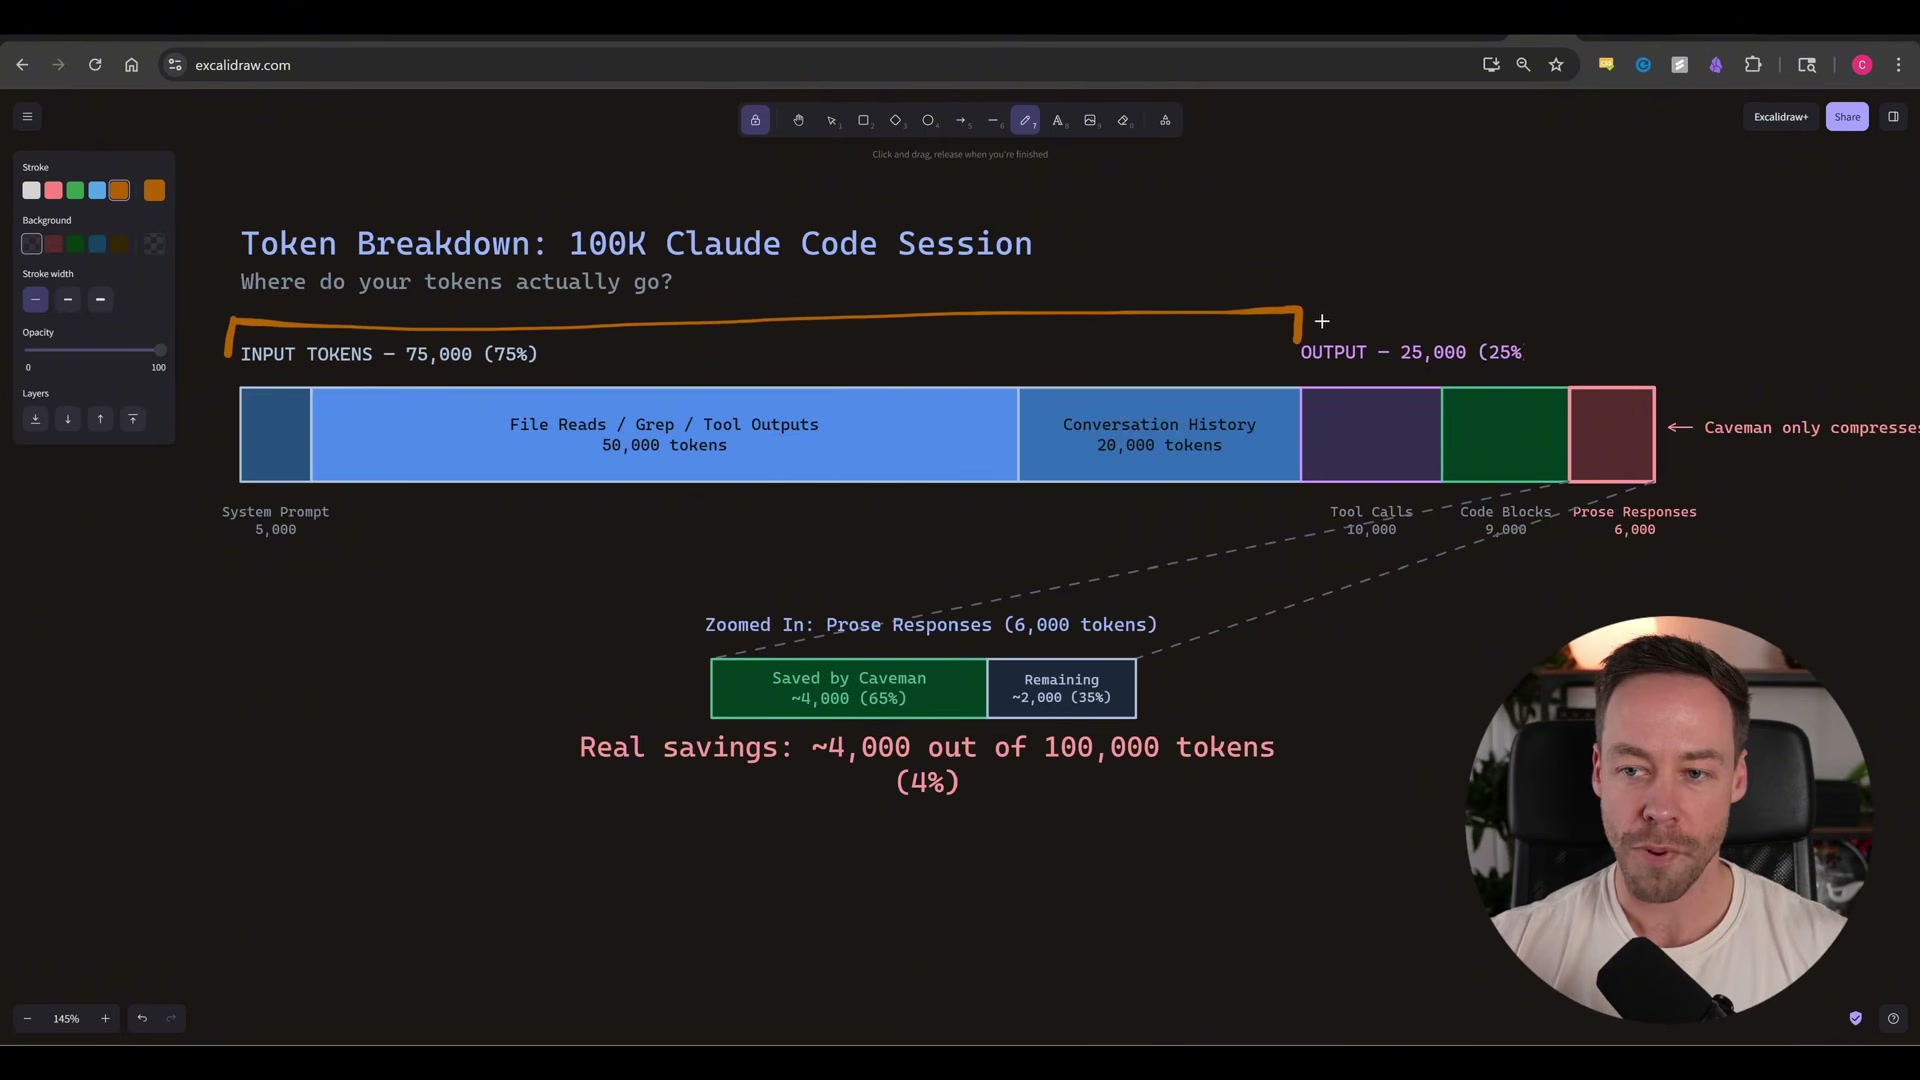The width and height of the screenshot is (1920, 1080).
Task: Zoom in the canvas with plus button
Action: click(105, 1019)
